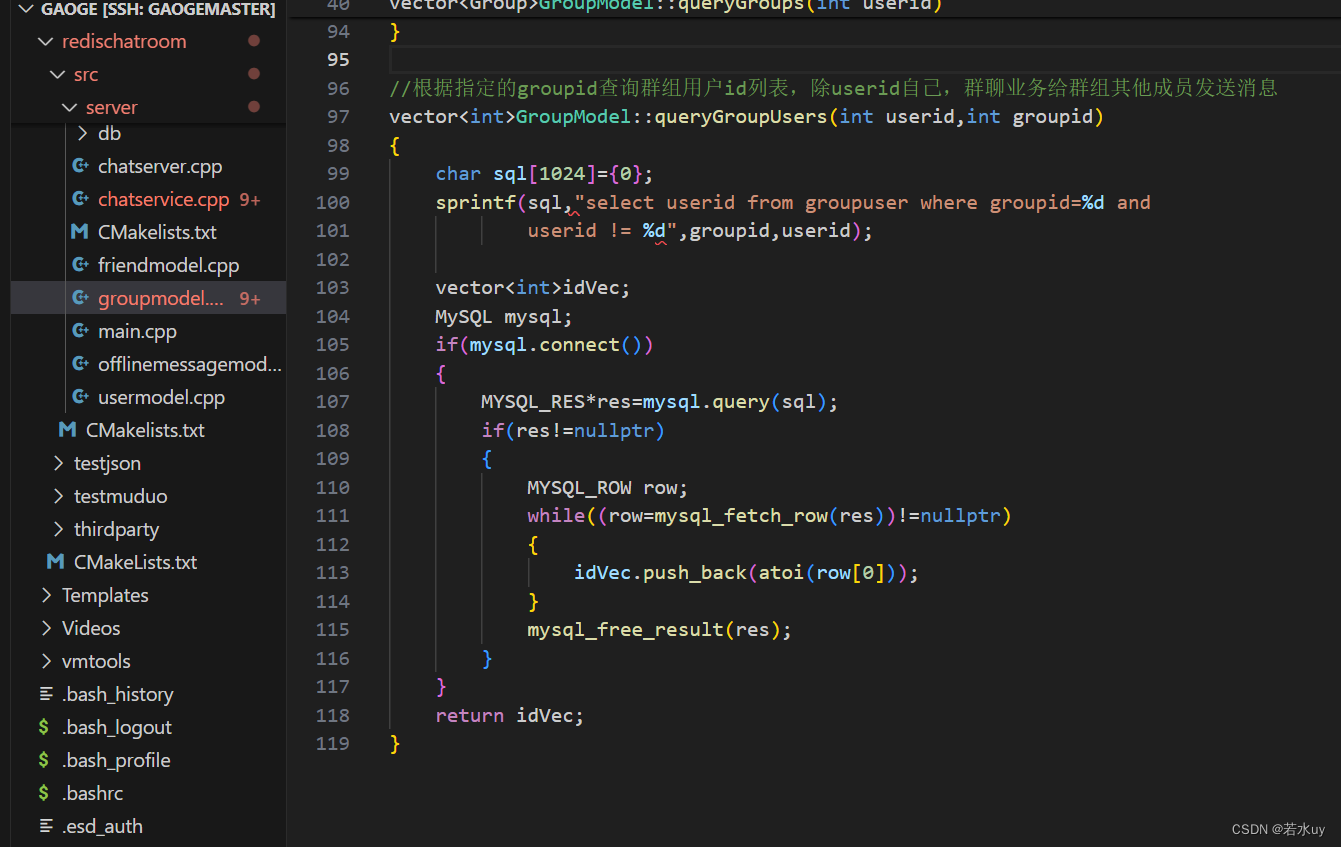1341x847 pixels.
Task: Open main.cpp from the server folder
Action: (x=137, y=332)
